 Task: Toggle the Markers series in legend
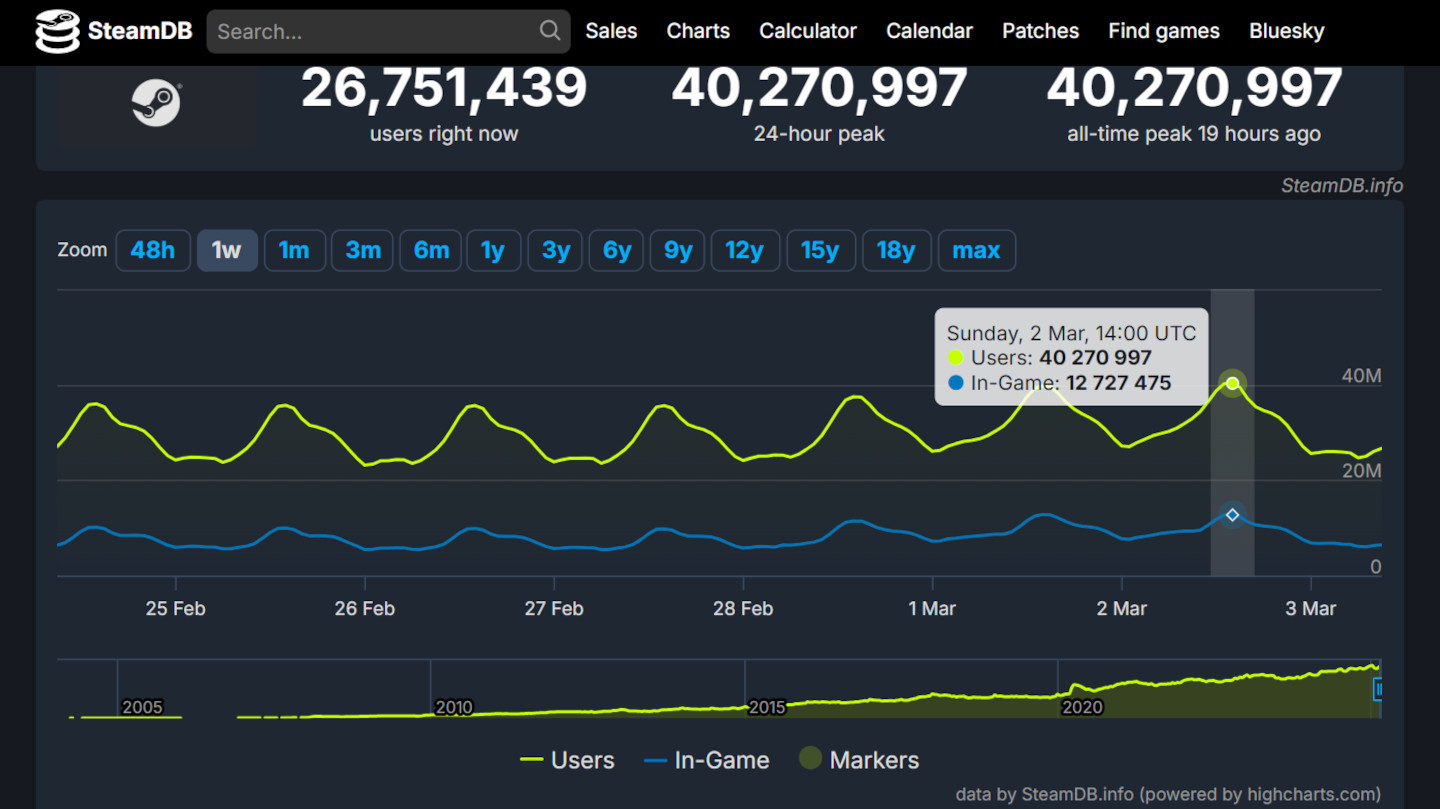coord(859,760)
